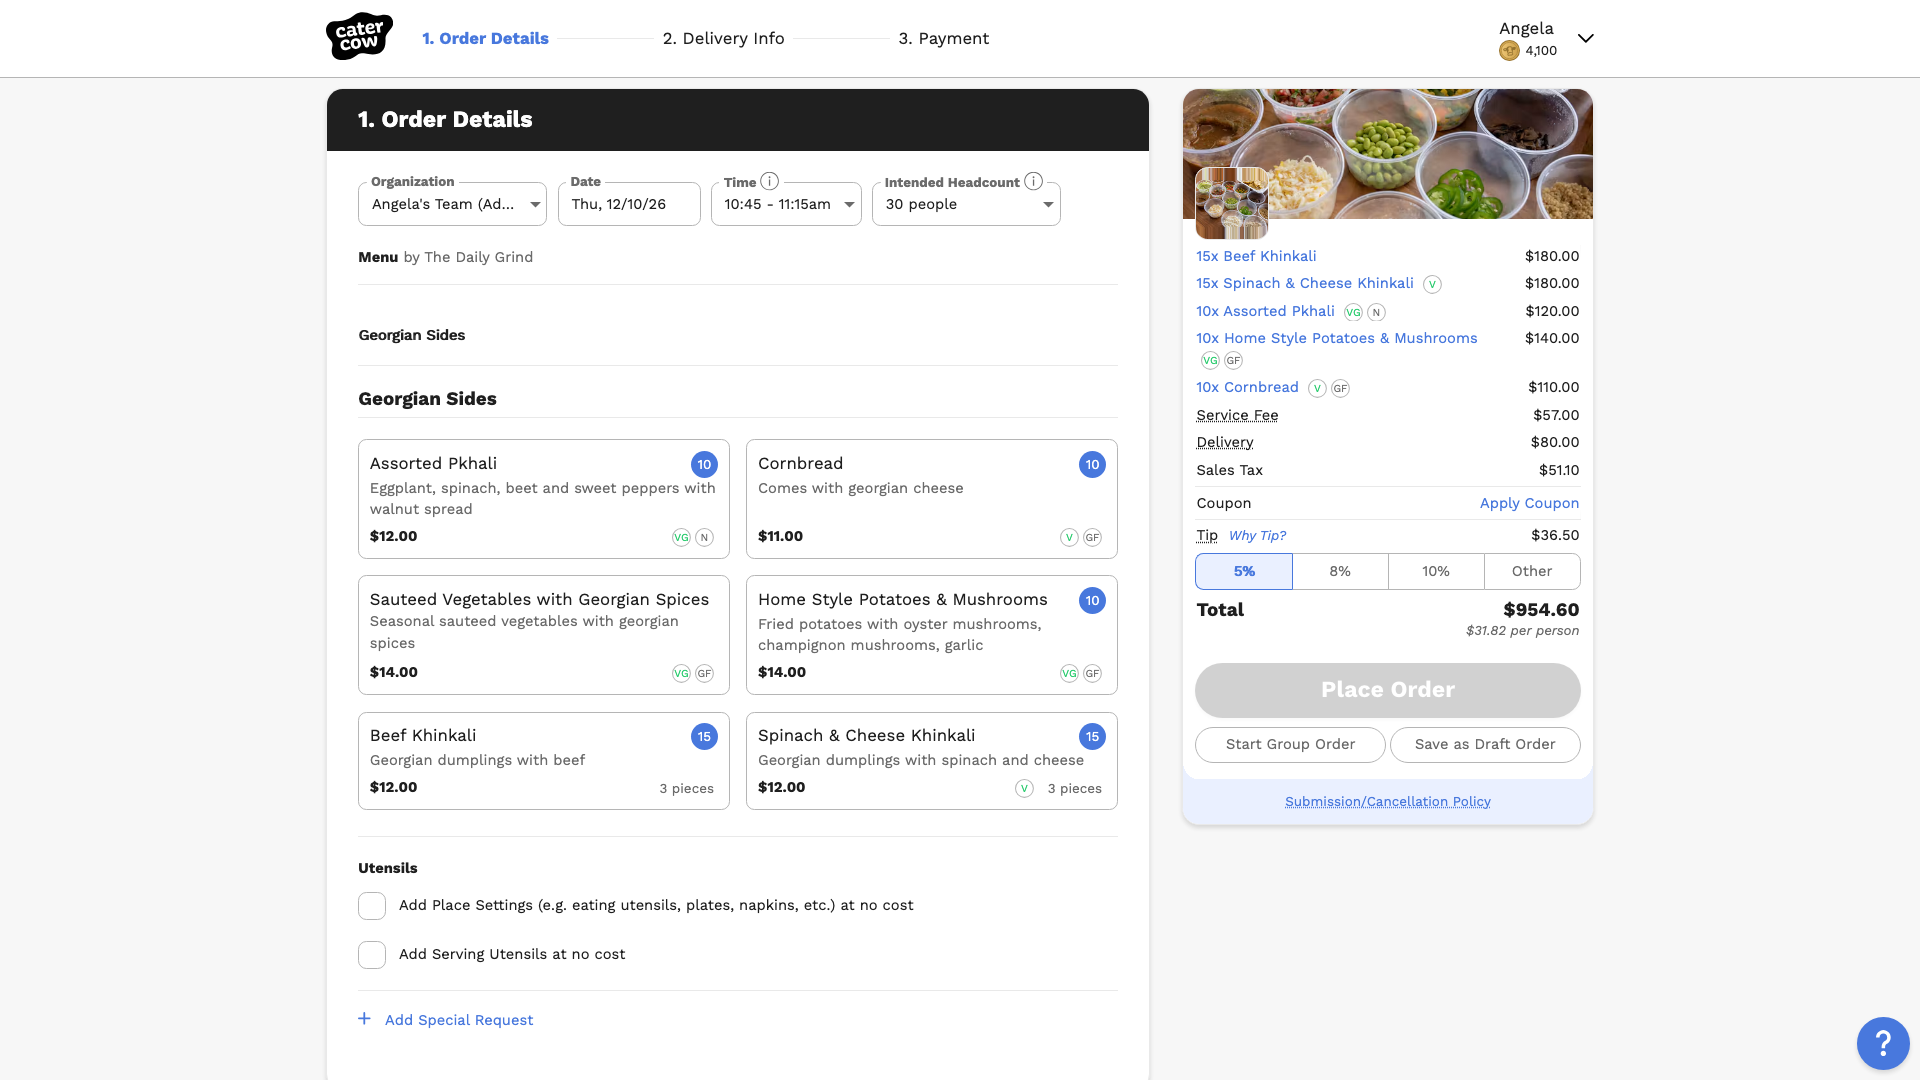Go to 2. Delivery Info step

click(x=723, y=38)
